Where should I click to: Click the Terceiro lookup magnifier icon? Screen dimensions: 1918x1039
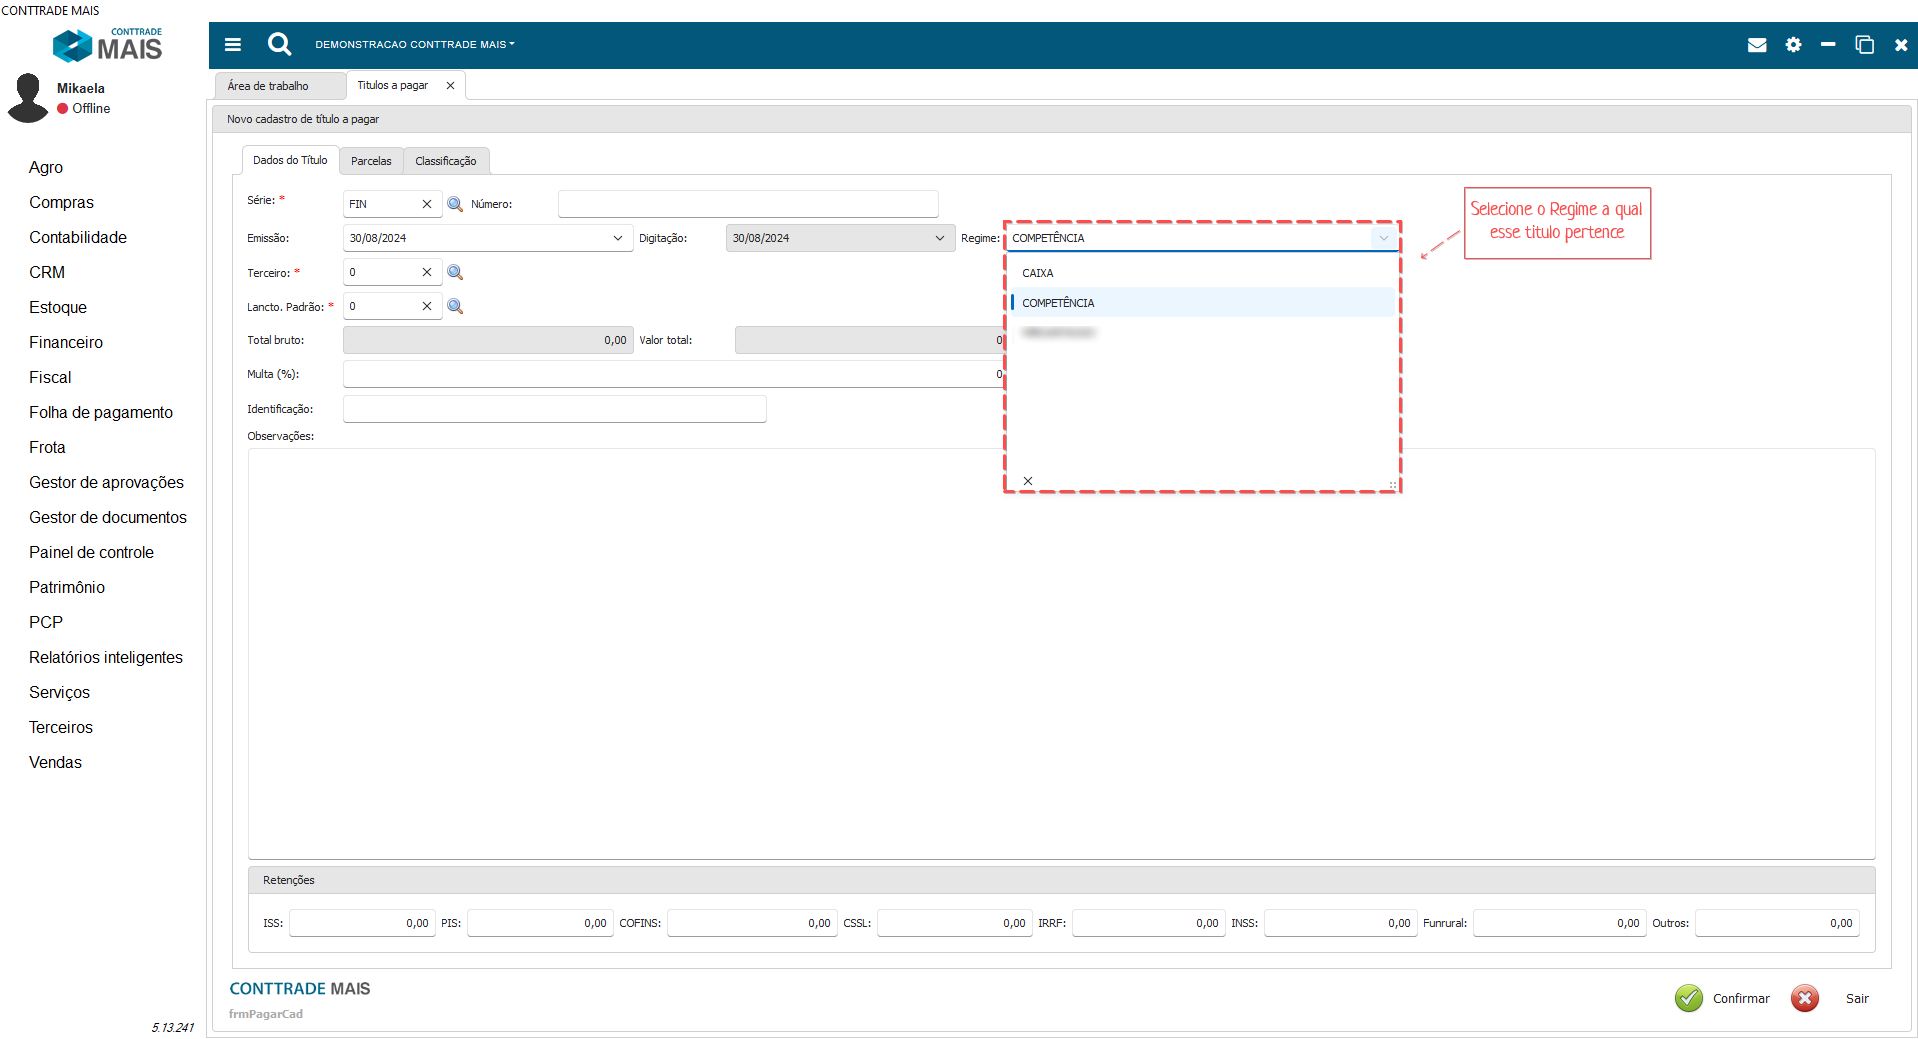[455, 272]
